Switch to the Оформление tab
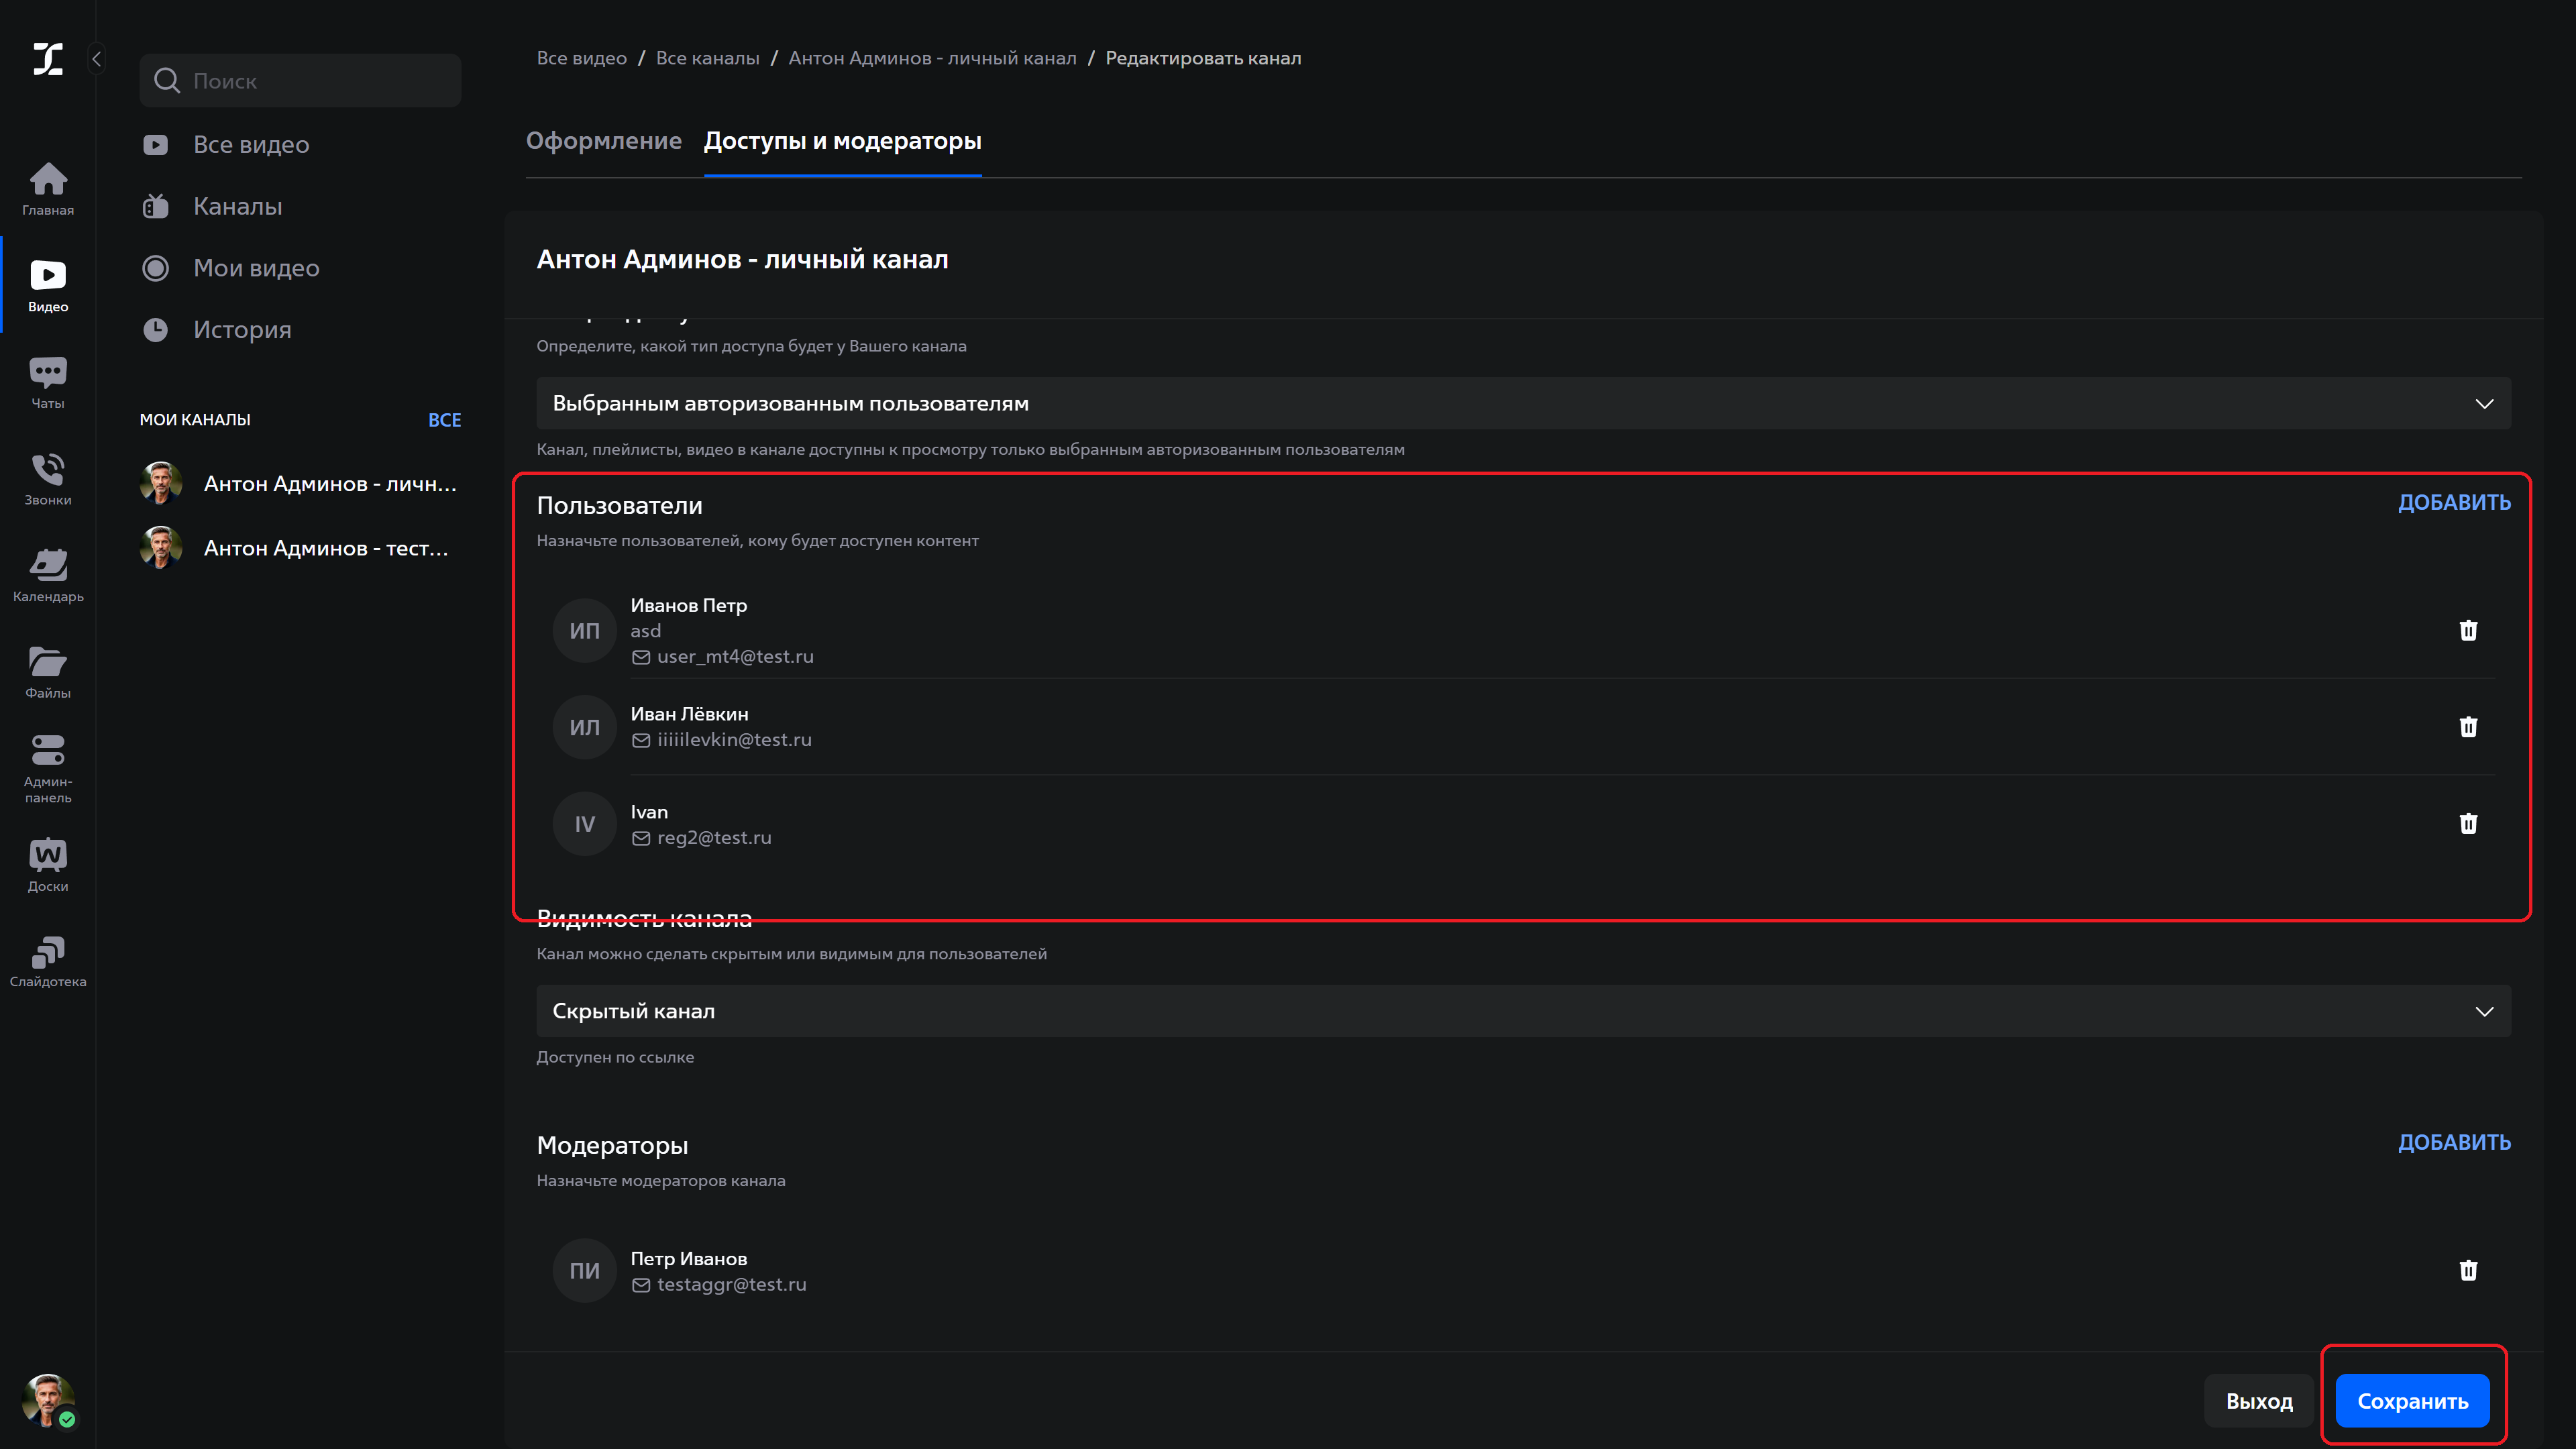Screen dimensions: 2576x1449 pyautogui.click(x=604, y=141)
